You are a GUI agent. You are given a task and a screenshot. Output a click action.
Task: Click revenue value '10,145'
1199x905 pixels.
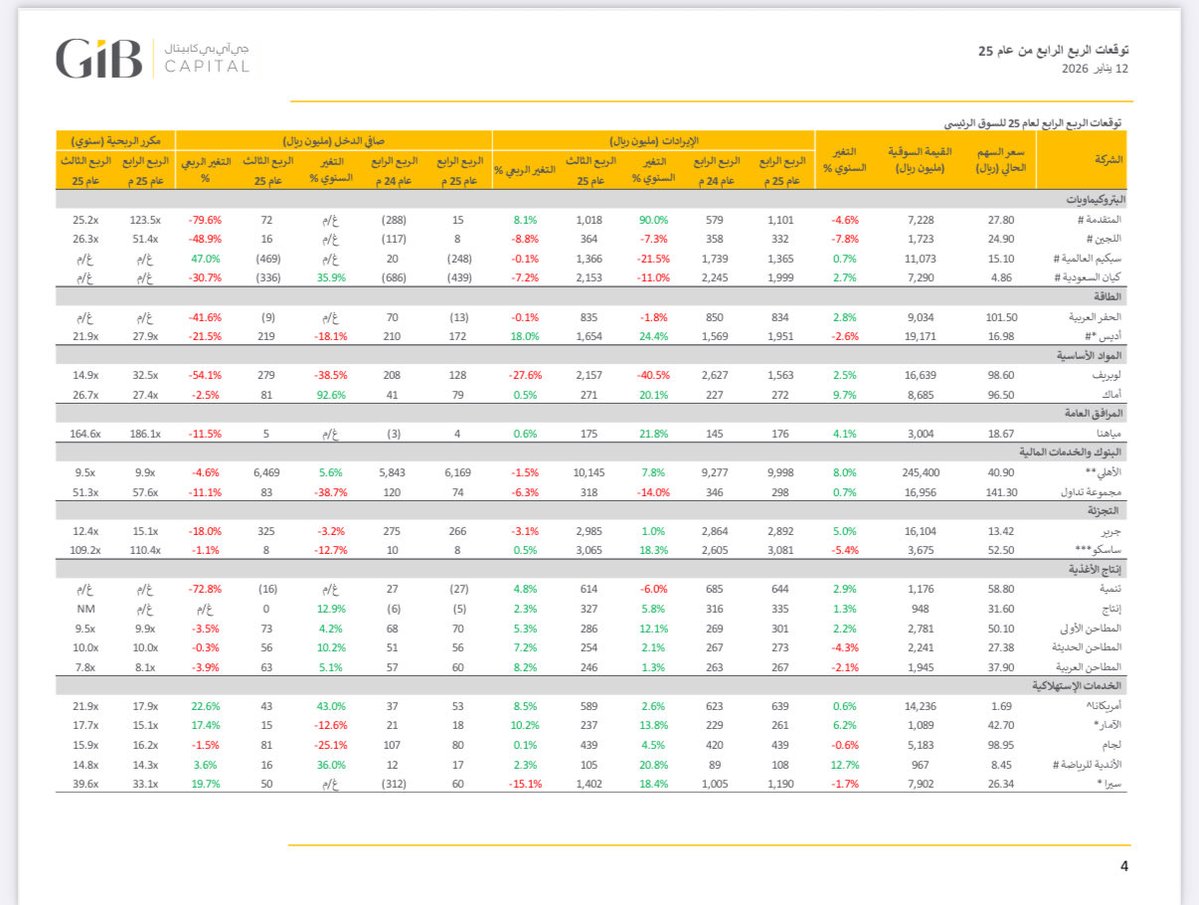click(589, 473)
